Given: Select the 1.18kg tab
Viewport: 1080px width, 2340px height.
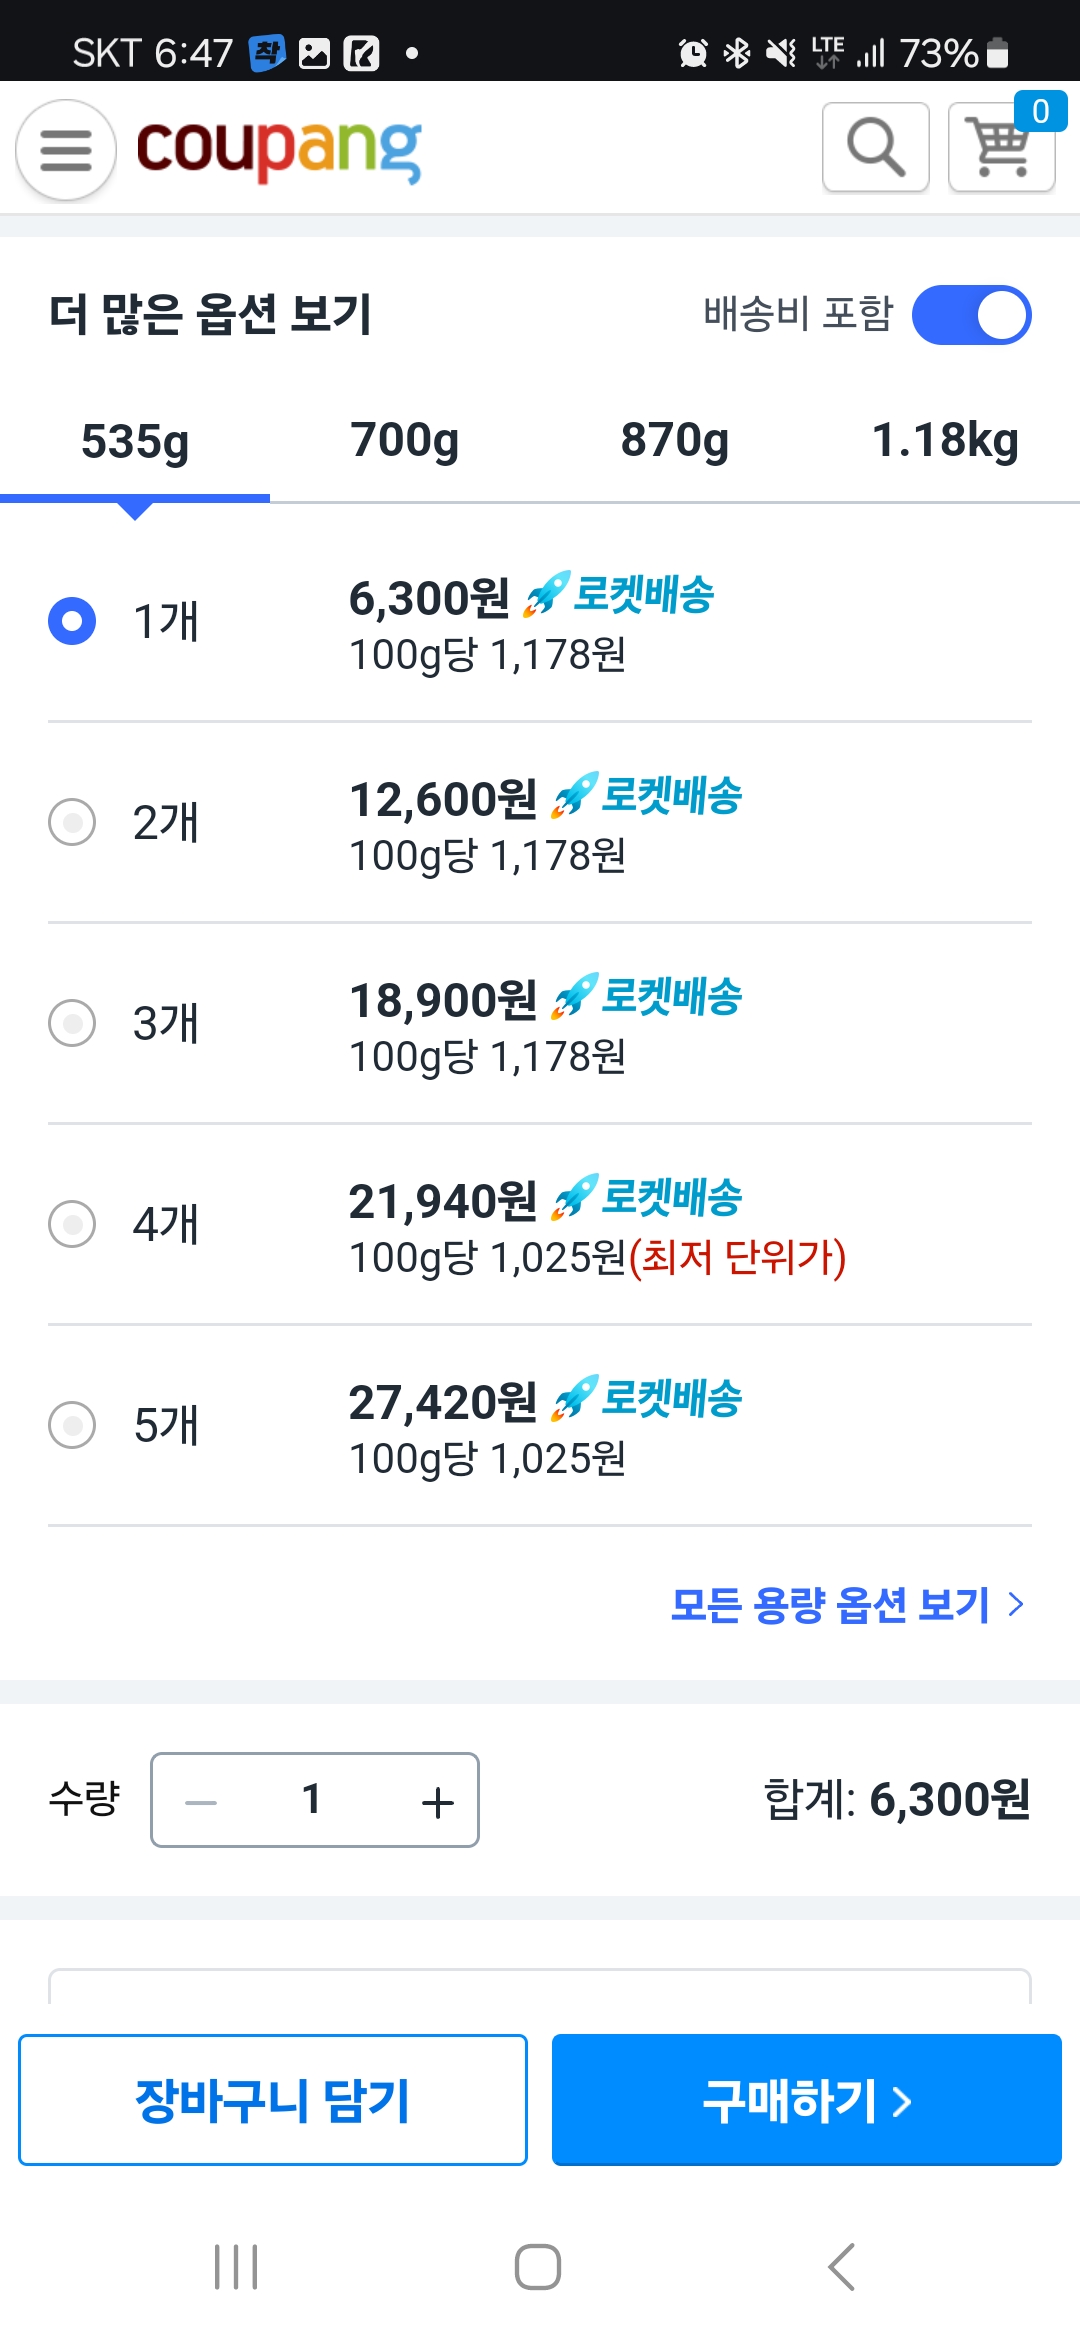Looking at the screenshot, I should 945,440.
